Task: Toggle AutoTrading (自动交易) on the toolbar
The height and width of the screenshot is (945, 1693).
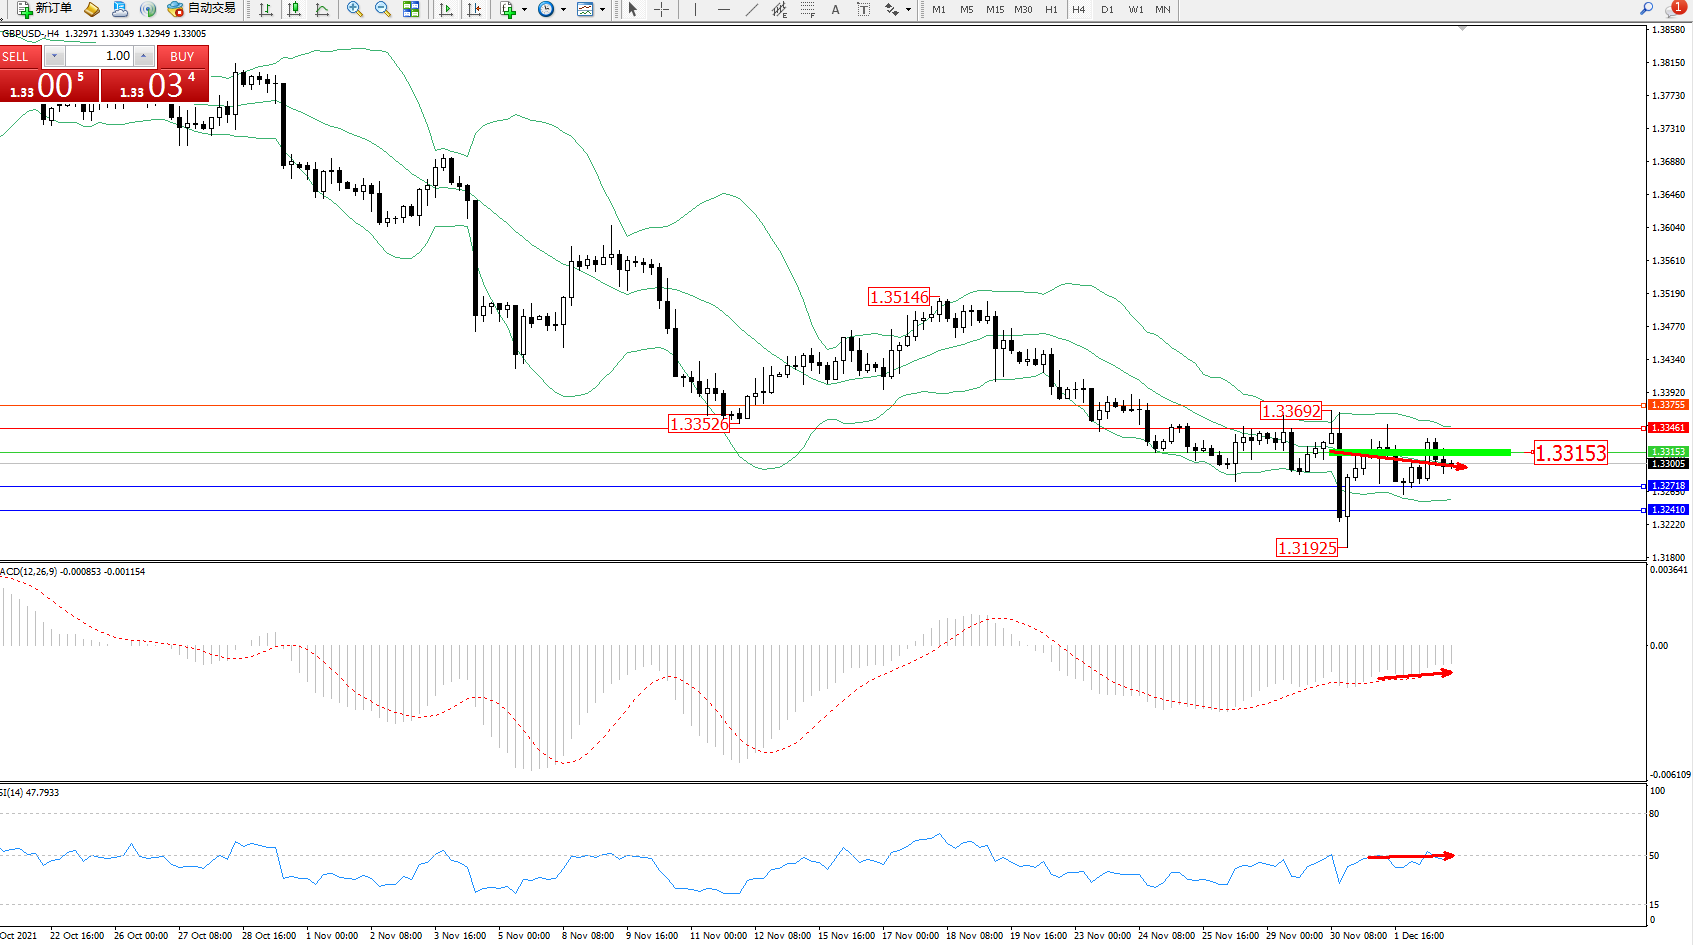Action: (202, 9)
